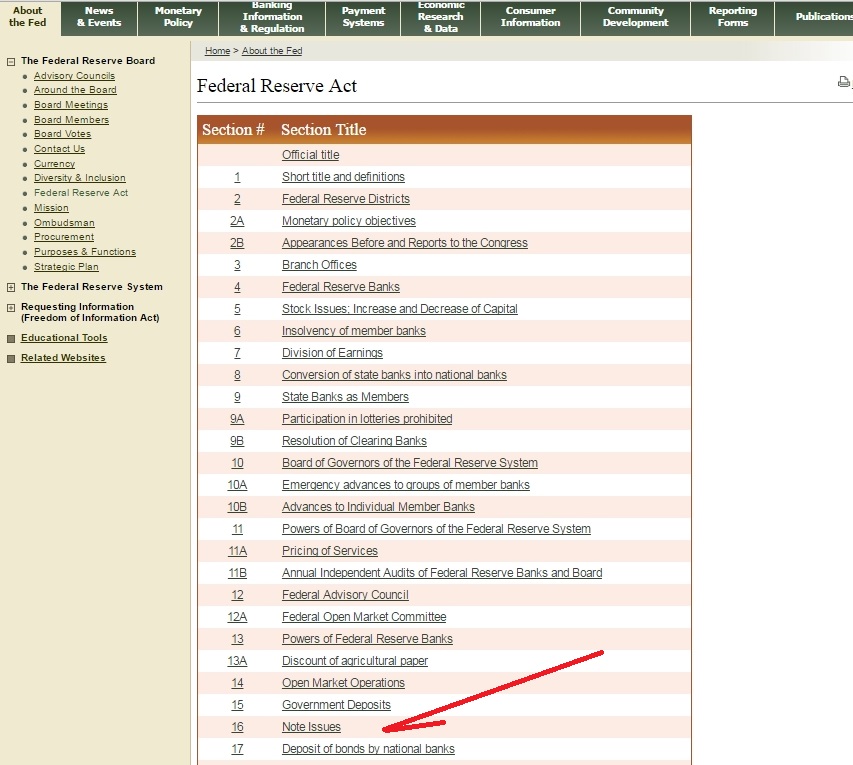Open the Ombudsman sidebar link
This screenshot has width=853, height=765.
(x=64, y=223)
